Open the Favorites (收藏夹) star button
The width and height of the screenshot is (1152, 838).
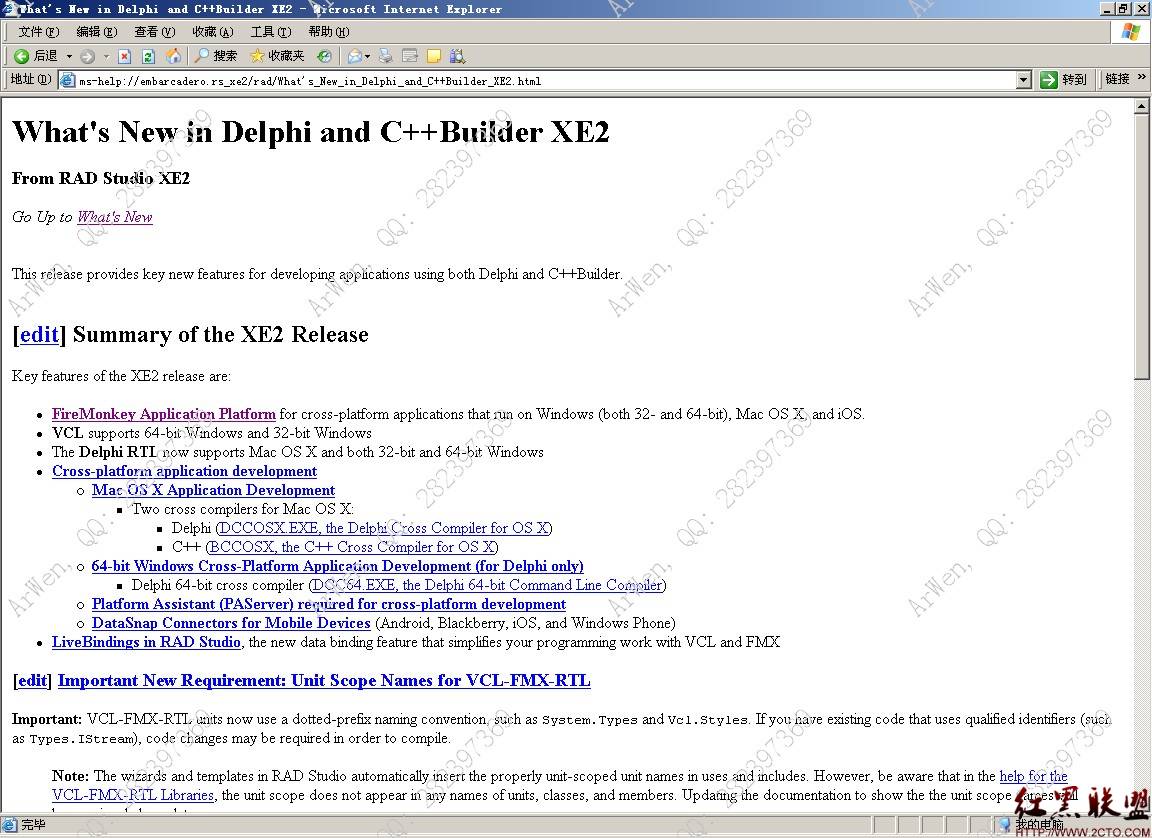point(277,56)
